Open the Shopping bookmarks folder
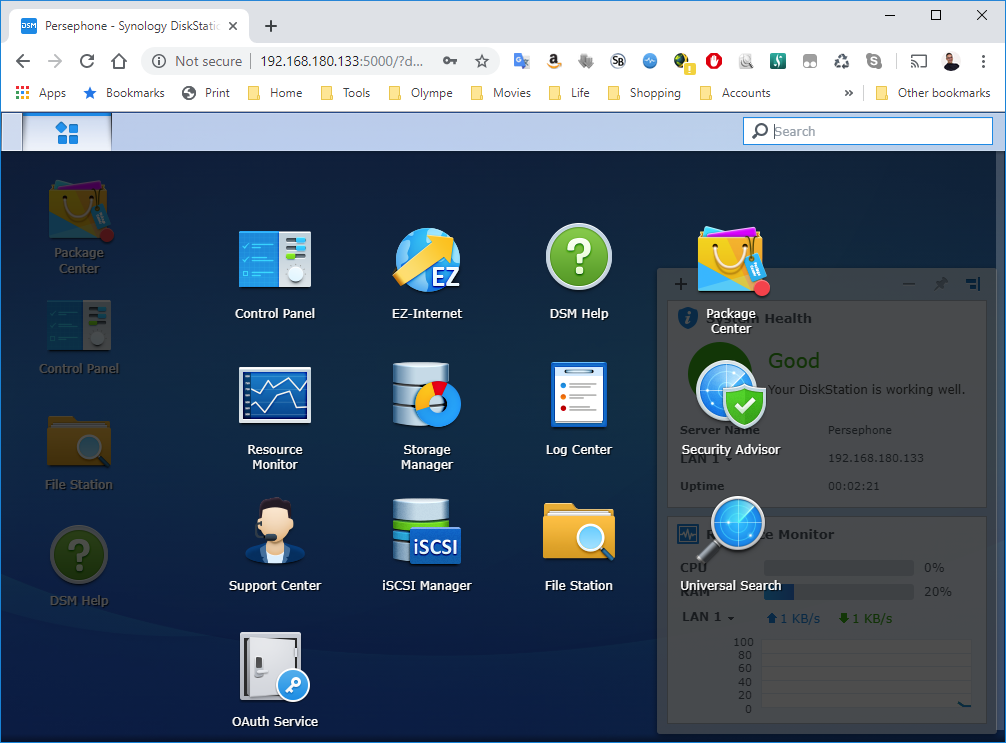 [644, 93]
